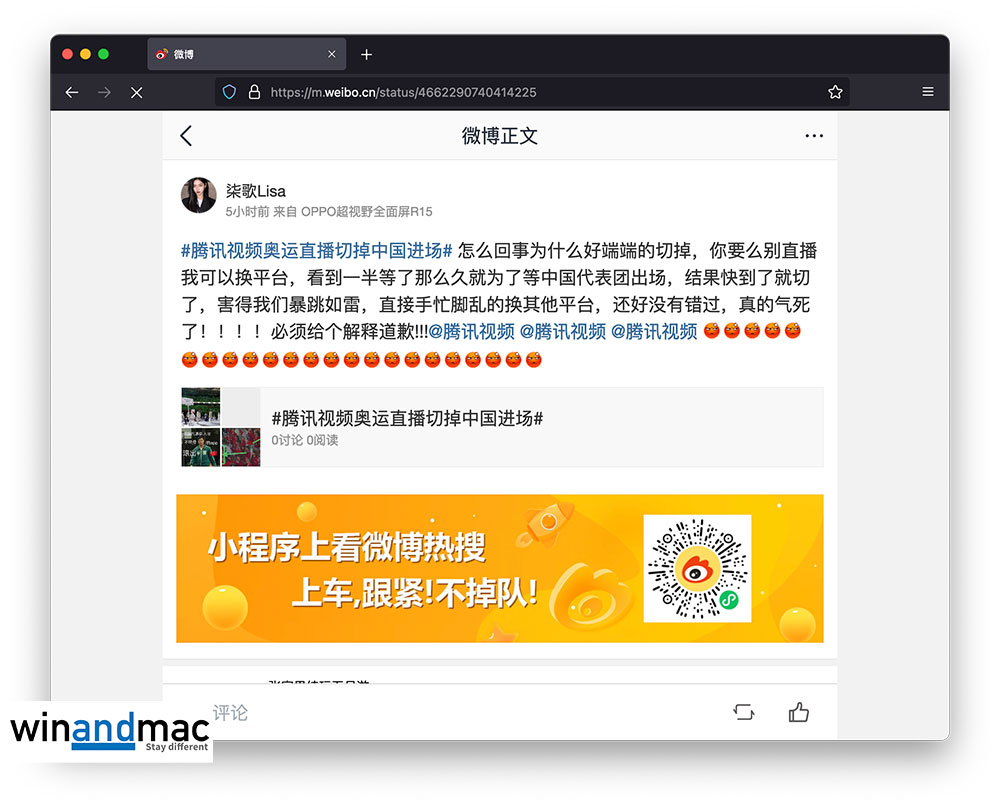1000x807 pixels.
Task: Open hashtag link at start of post
Action: point(316,250)
